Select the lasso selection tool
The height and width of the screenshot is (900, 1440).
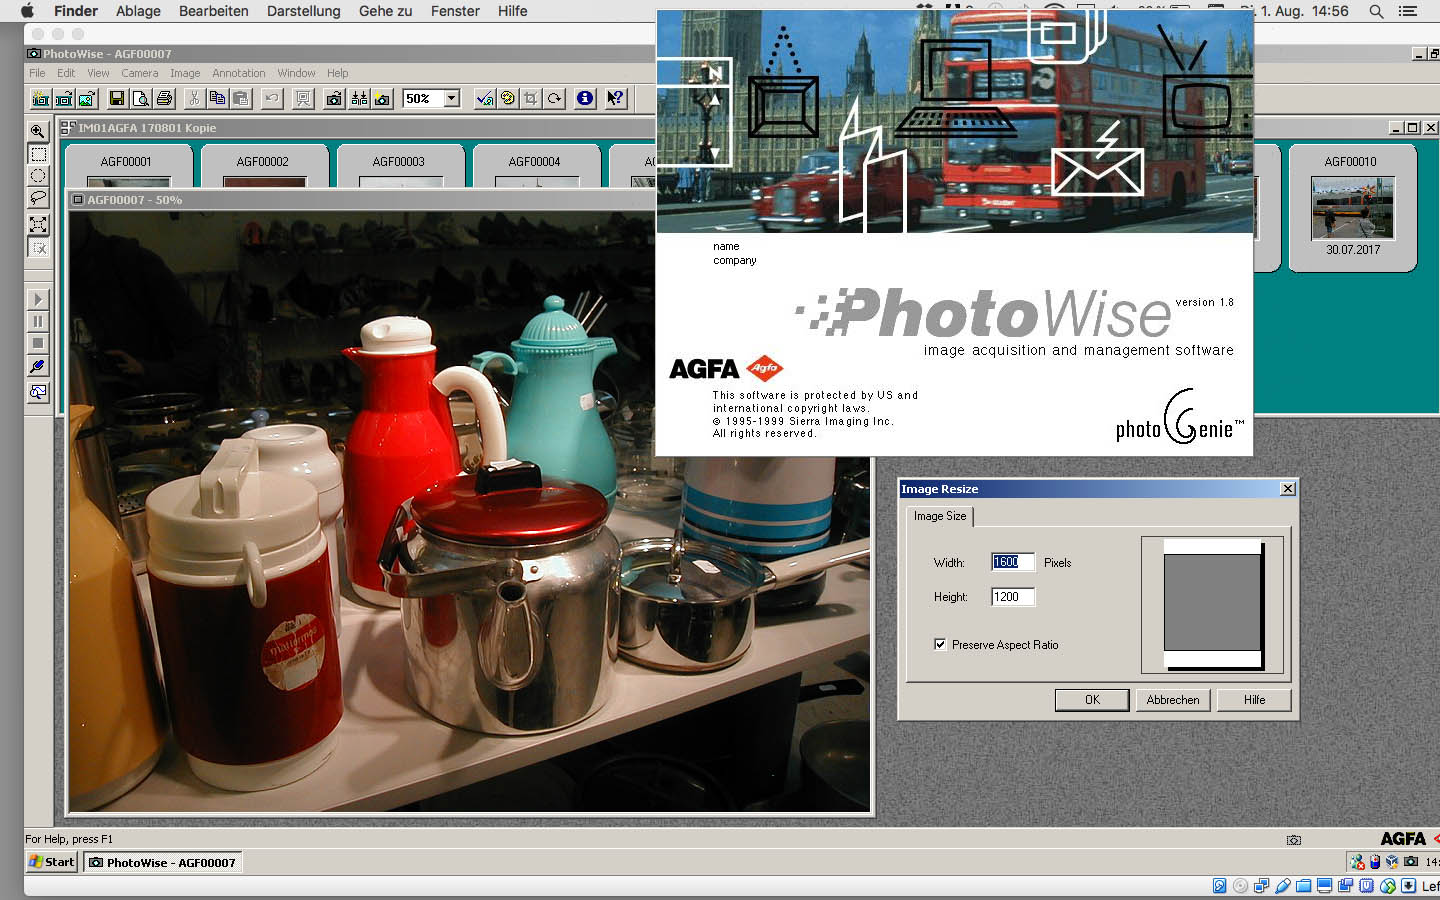tap(38, 198)
